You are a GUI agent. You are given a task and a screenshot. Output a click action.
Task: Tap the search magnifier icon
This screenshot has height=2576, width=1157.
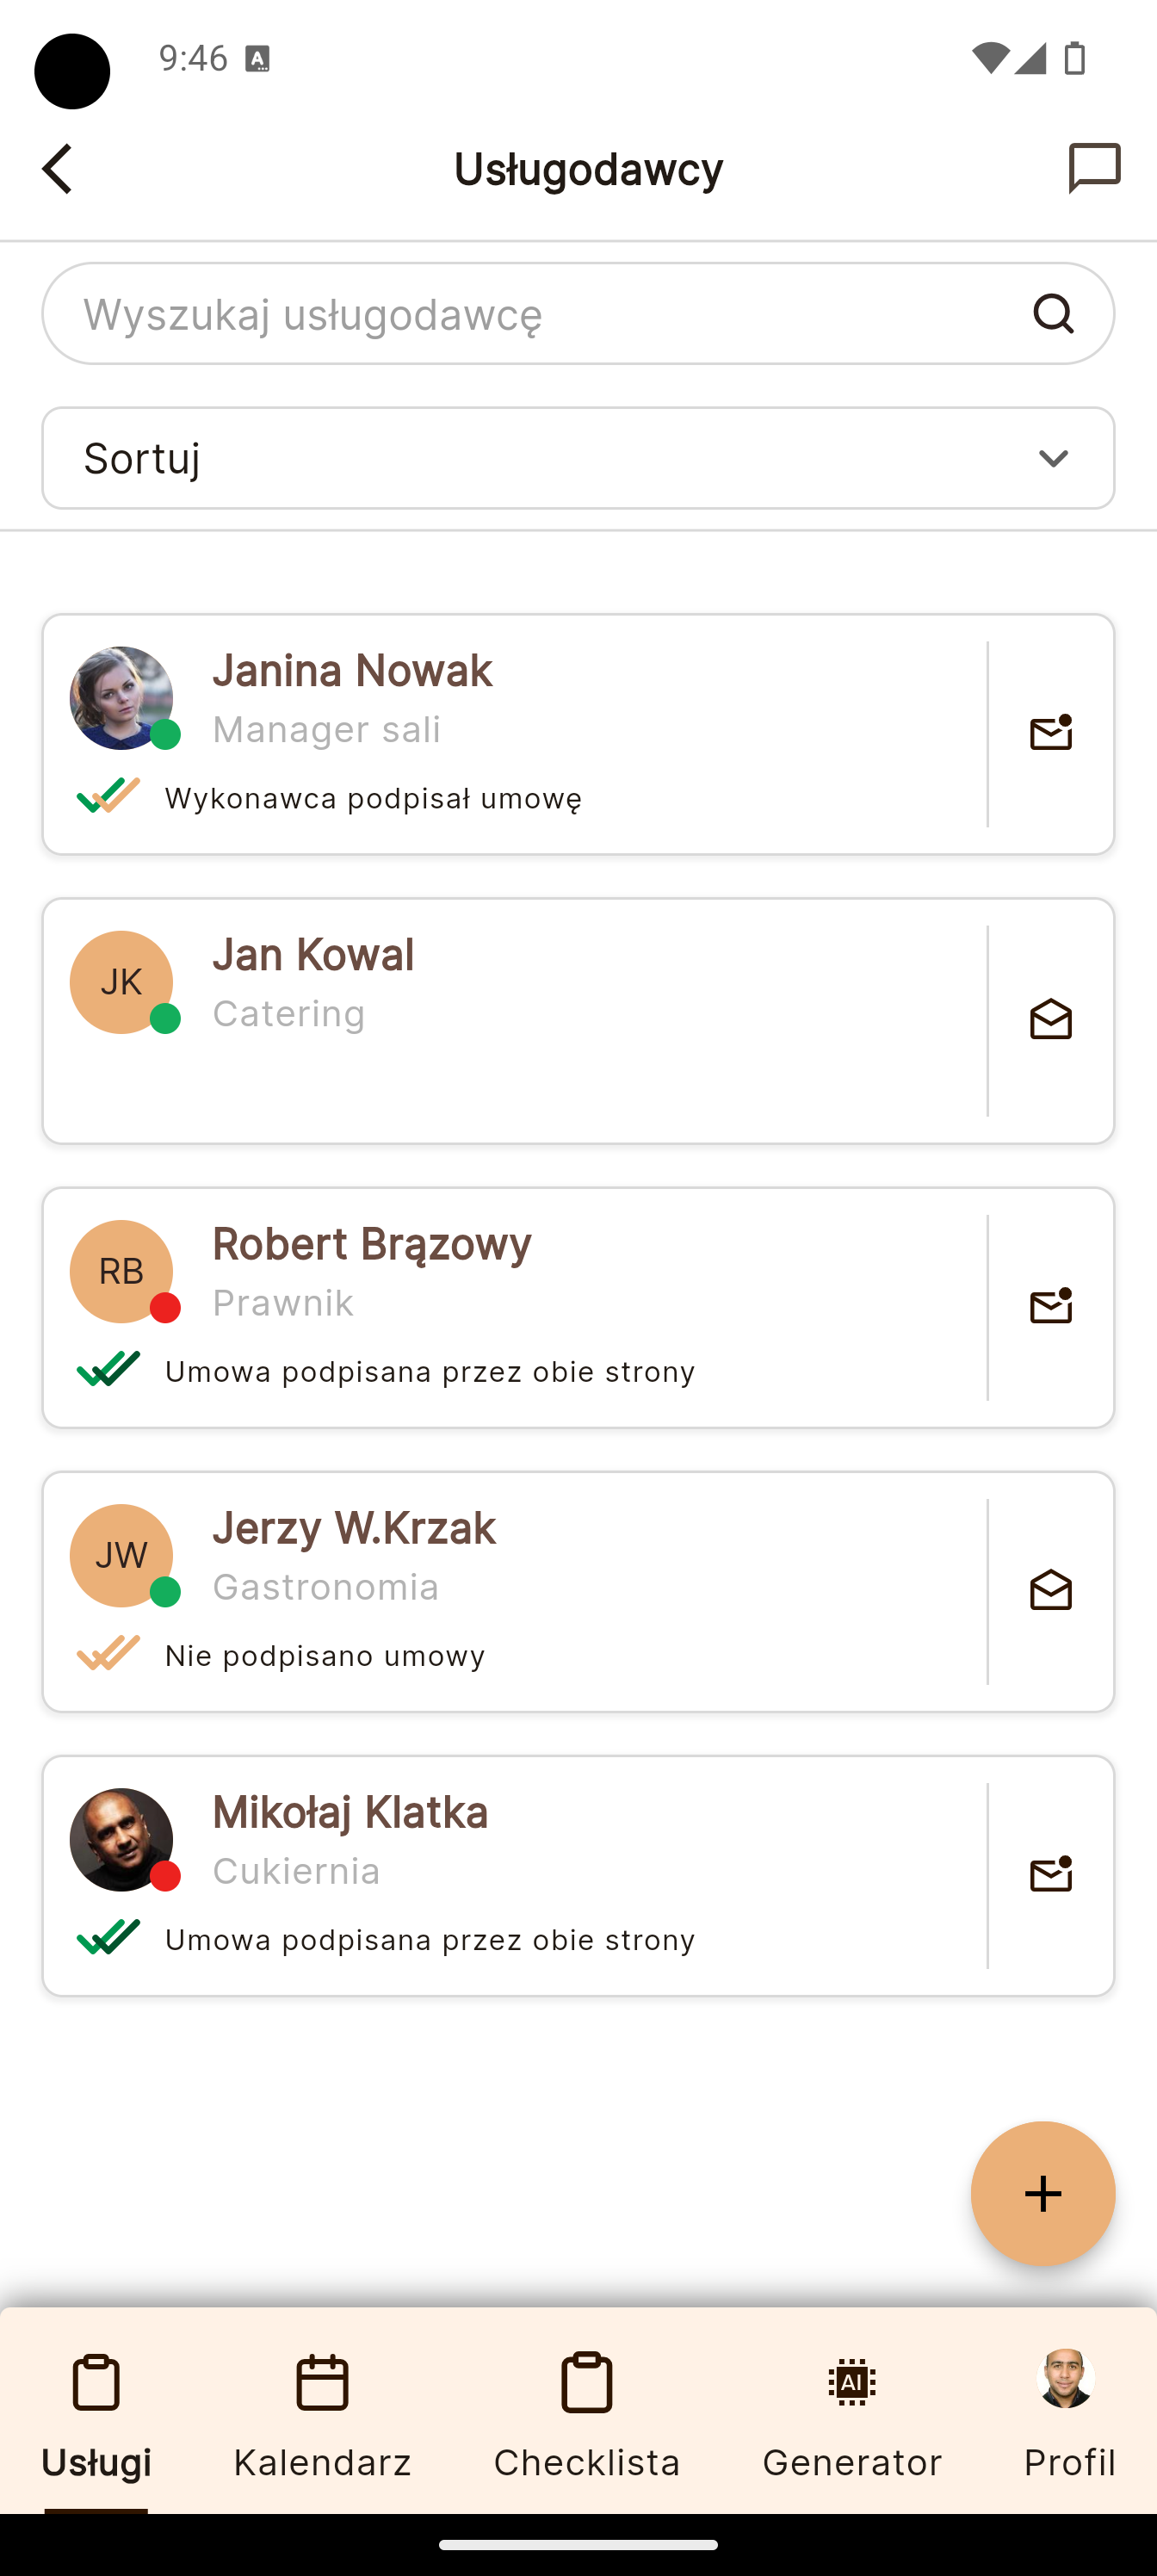click(1053, 314)
